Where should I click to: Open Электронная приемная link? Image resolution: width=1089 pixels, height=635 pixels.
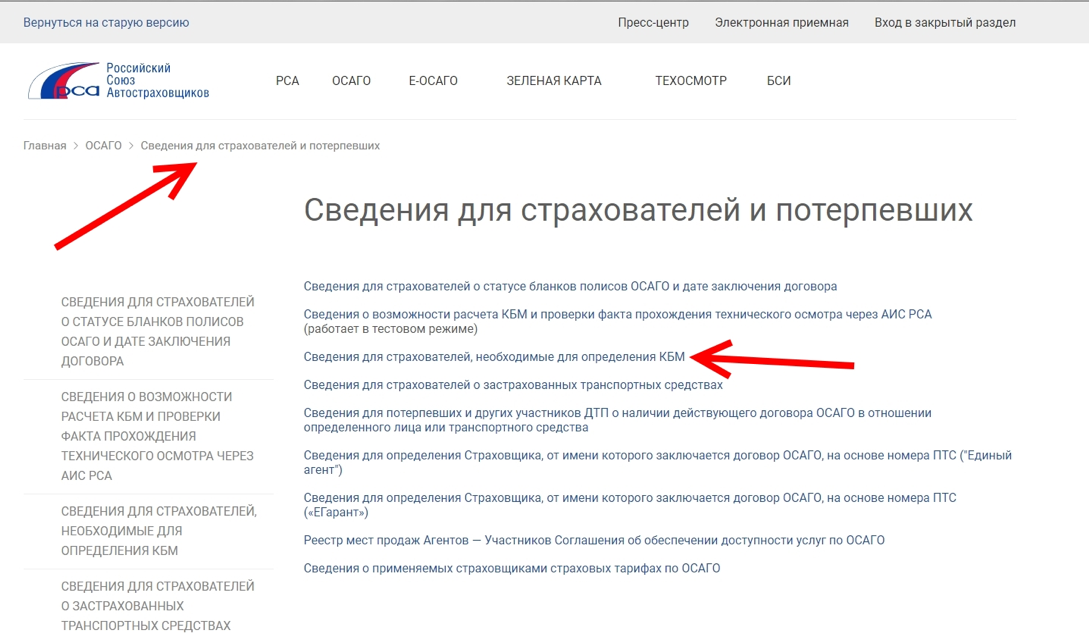click(782, 22)
